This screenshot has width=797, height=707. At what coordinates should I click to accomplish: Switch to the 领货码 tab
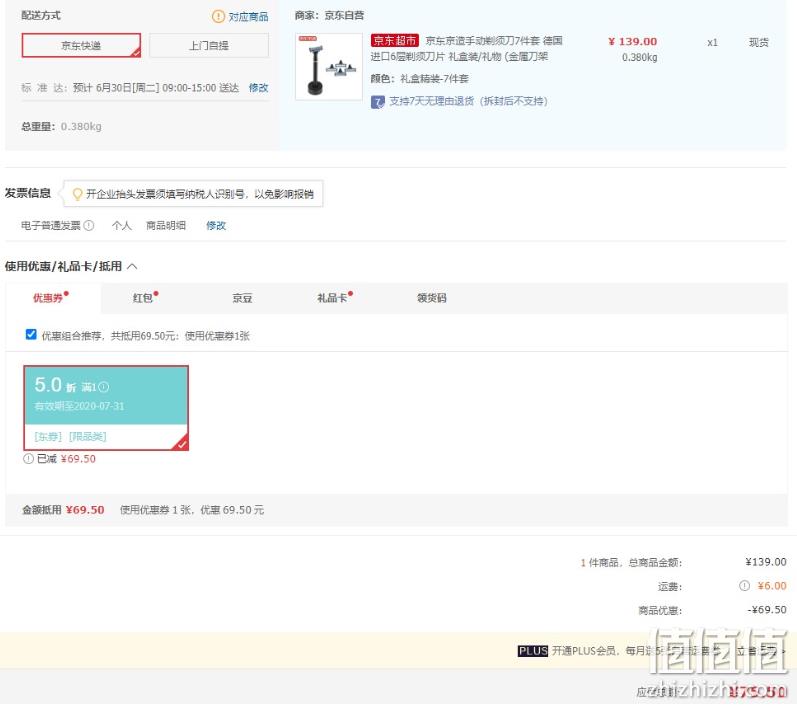pyautogui.click(x=432, y=298)
